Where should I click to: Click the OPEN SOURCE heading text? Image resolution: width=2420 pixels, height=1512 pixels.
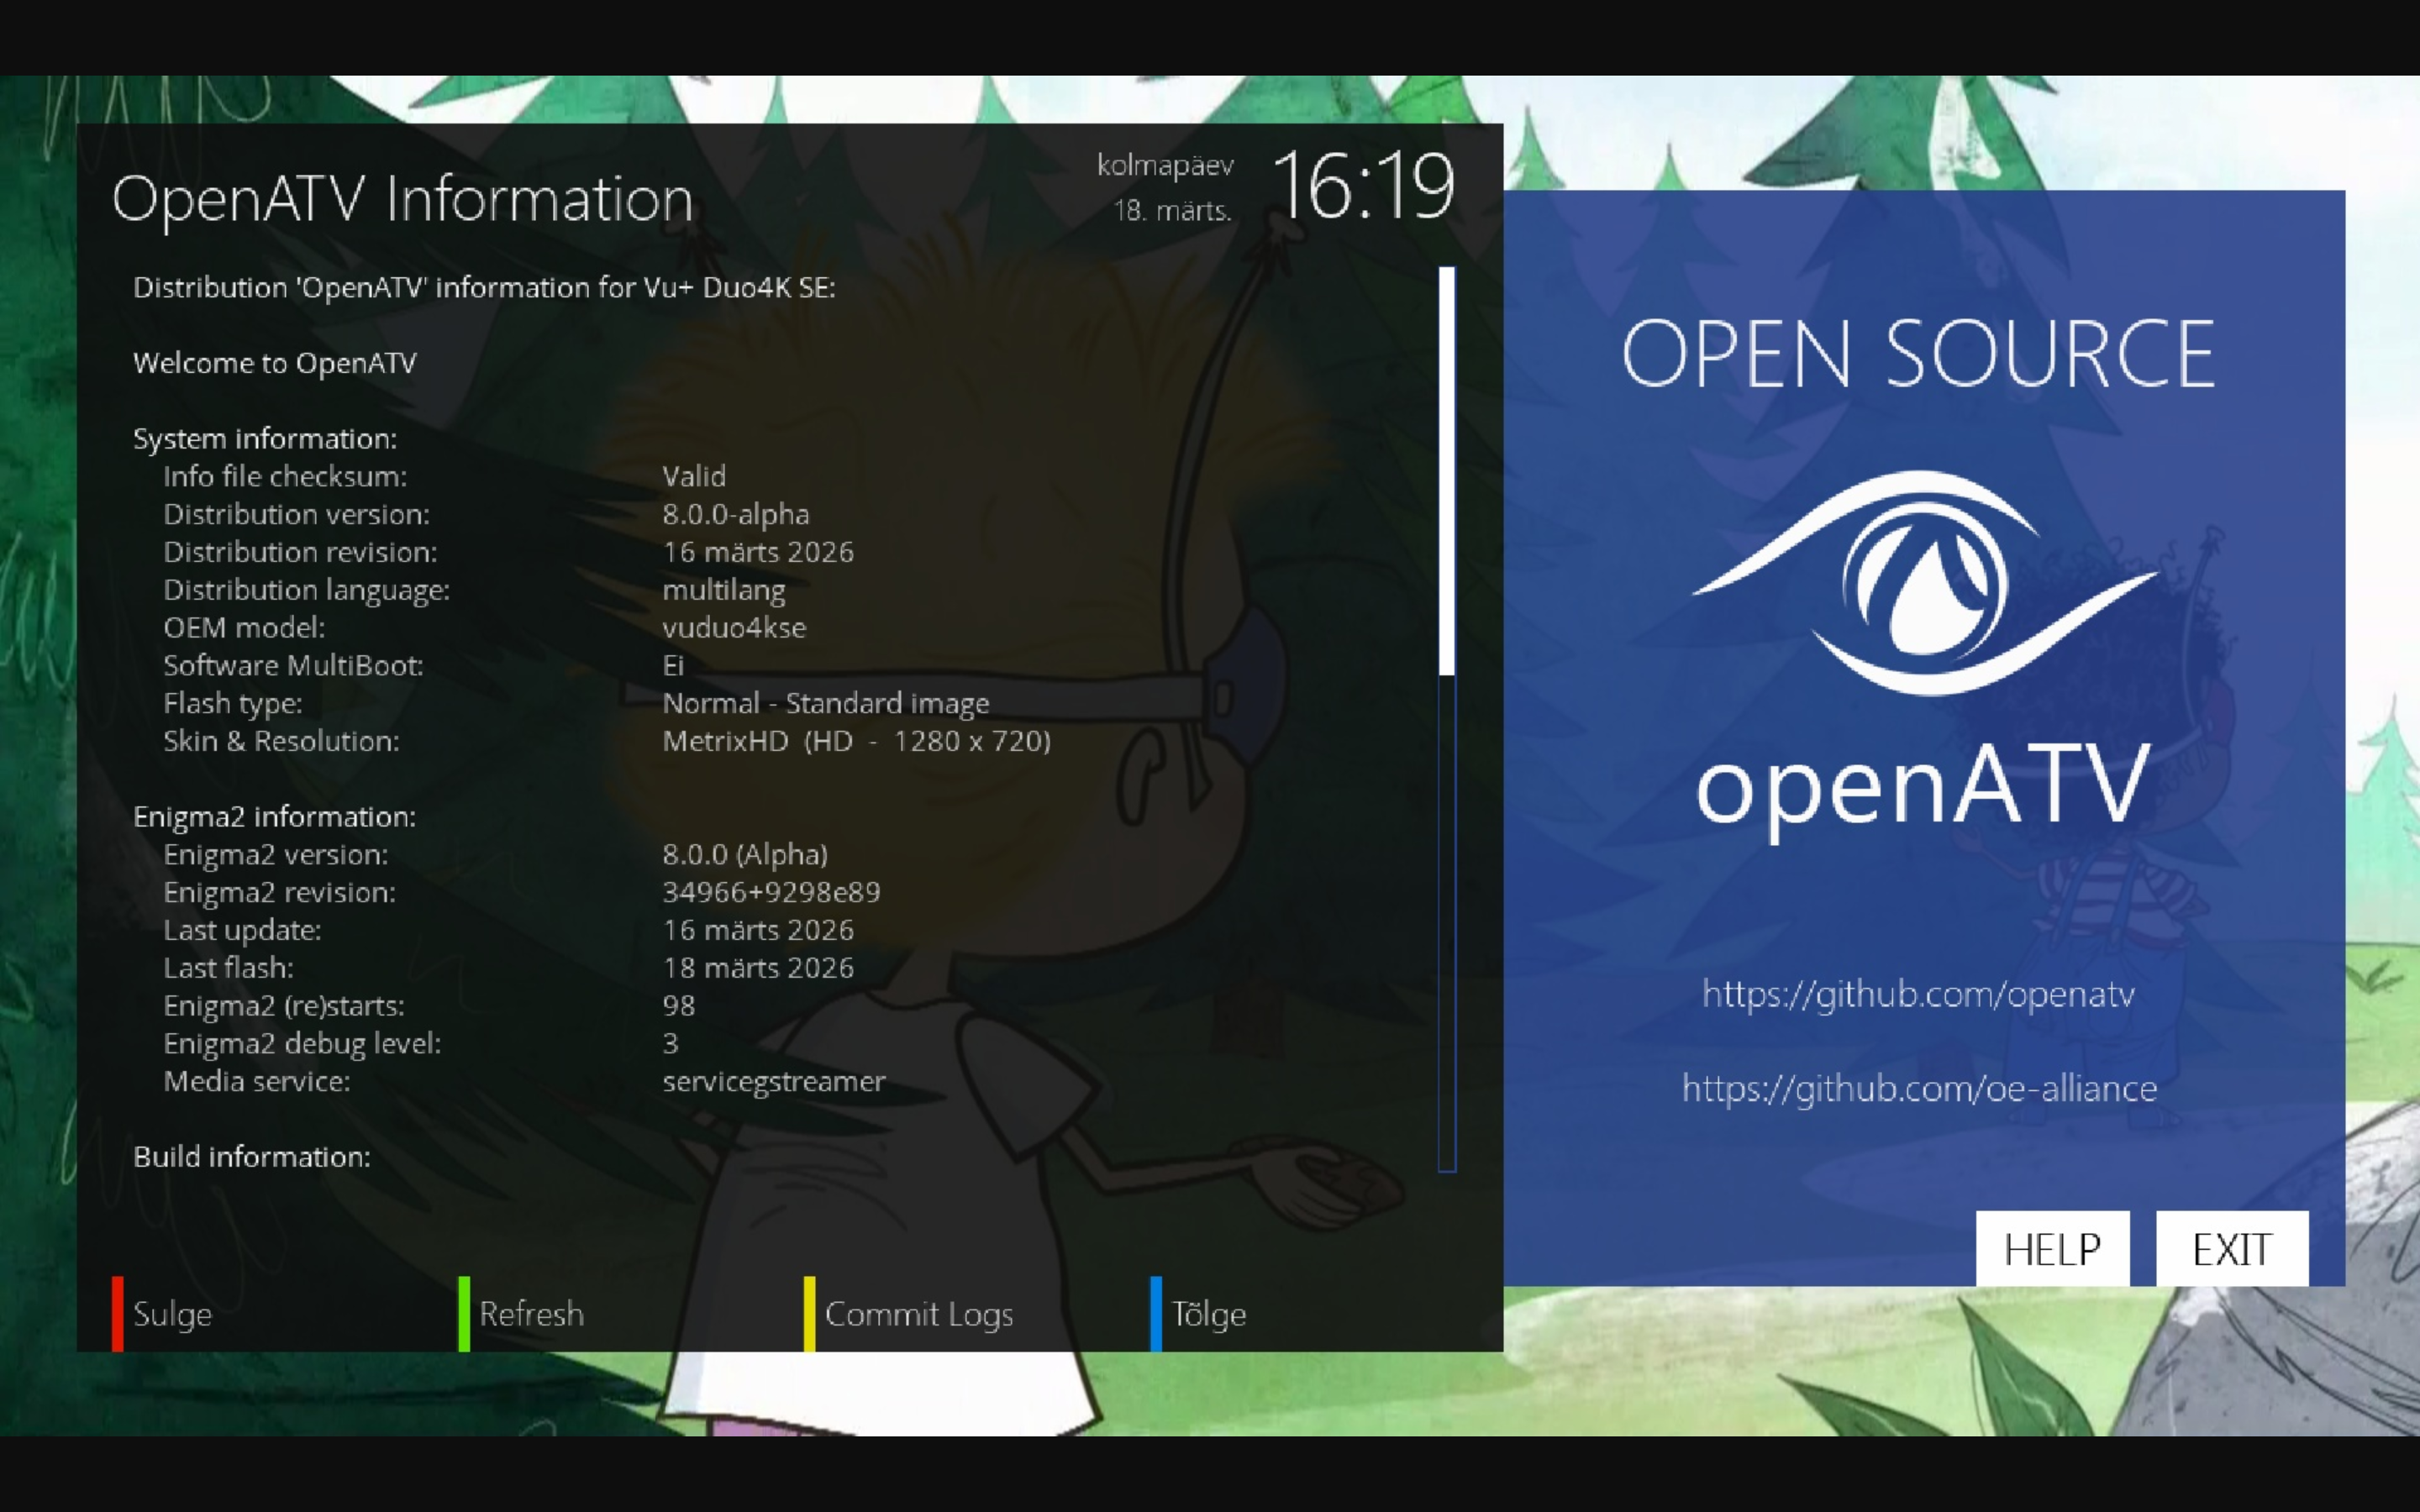[x=1918, y=354]
